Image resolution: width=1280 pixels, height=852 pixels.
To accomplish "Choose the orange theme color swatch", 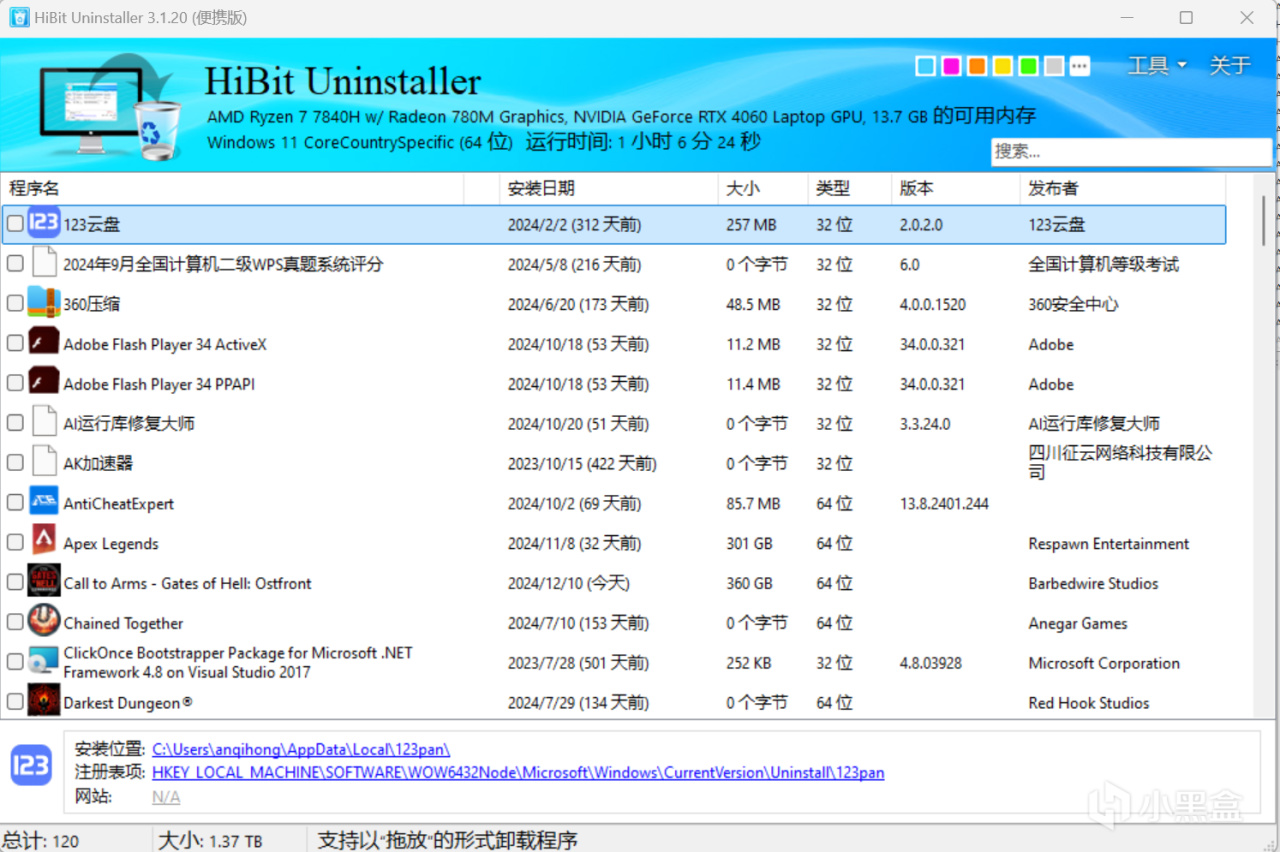I will [x=977, y=66].
